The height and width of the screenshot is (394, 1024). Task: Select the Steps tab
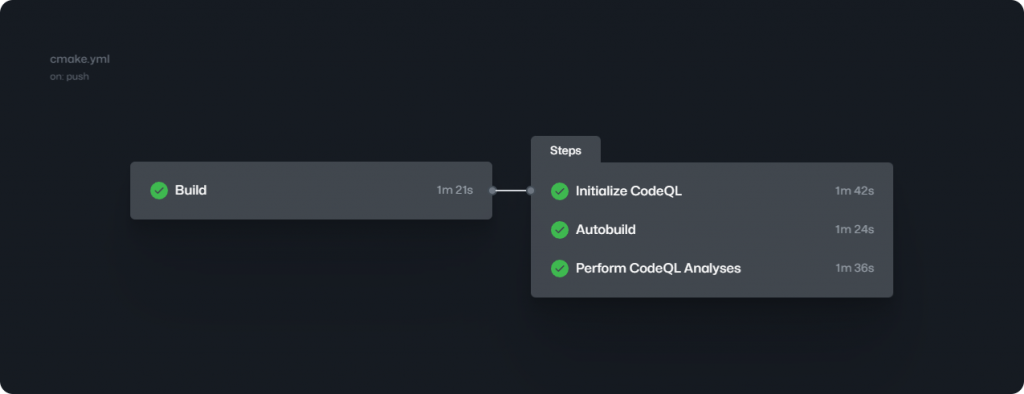566,150
